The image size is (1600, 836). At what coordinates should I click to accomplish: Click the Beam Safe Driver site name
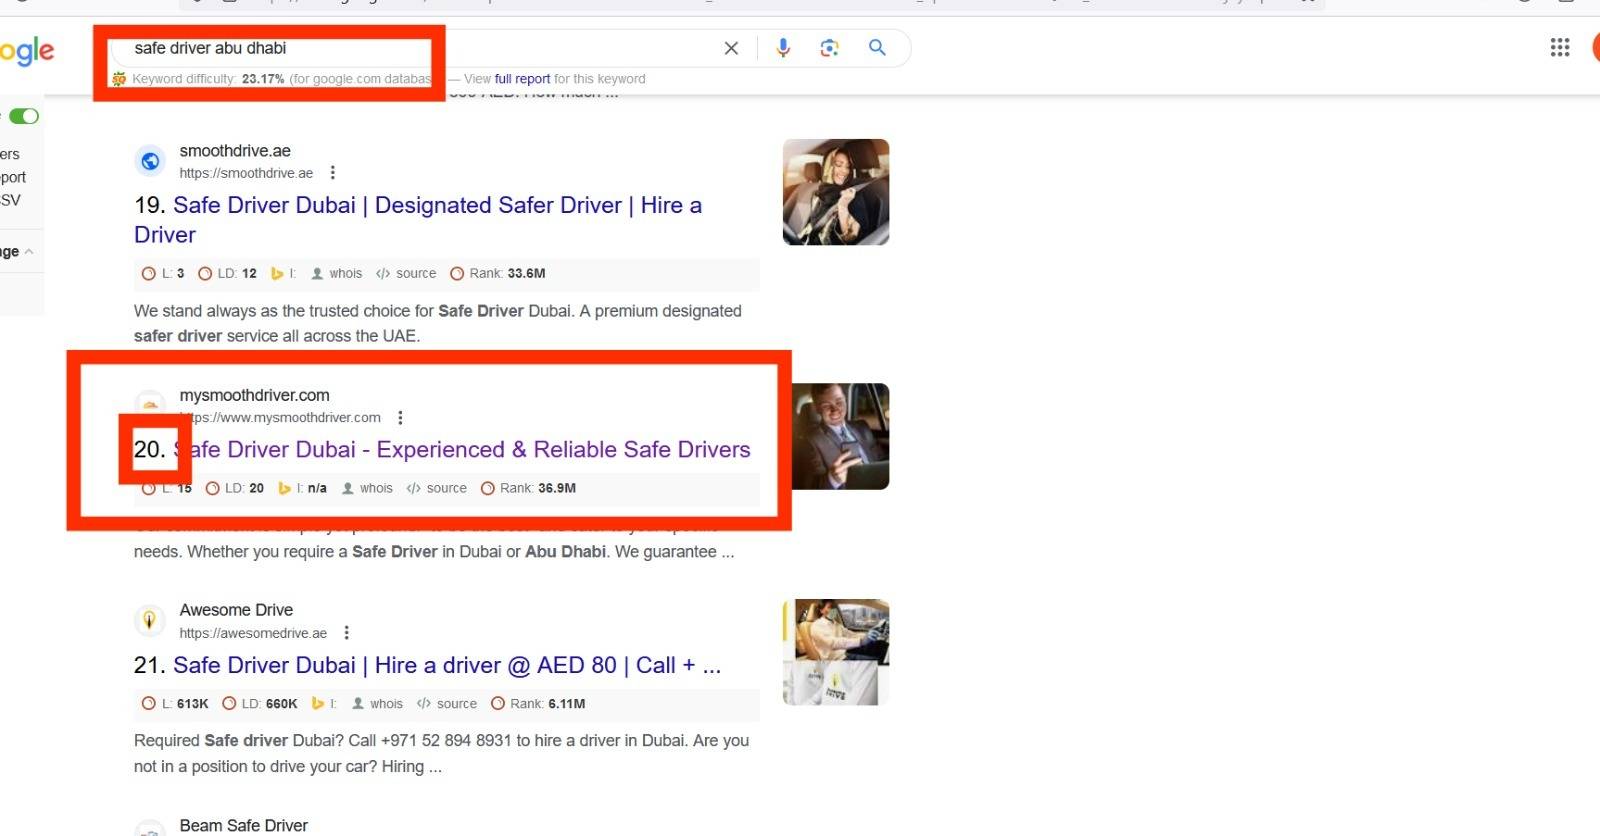[243, 826]
